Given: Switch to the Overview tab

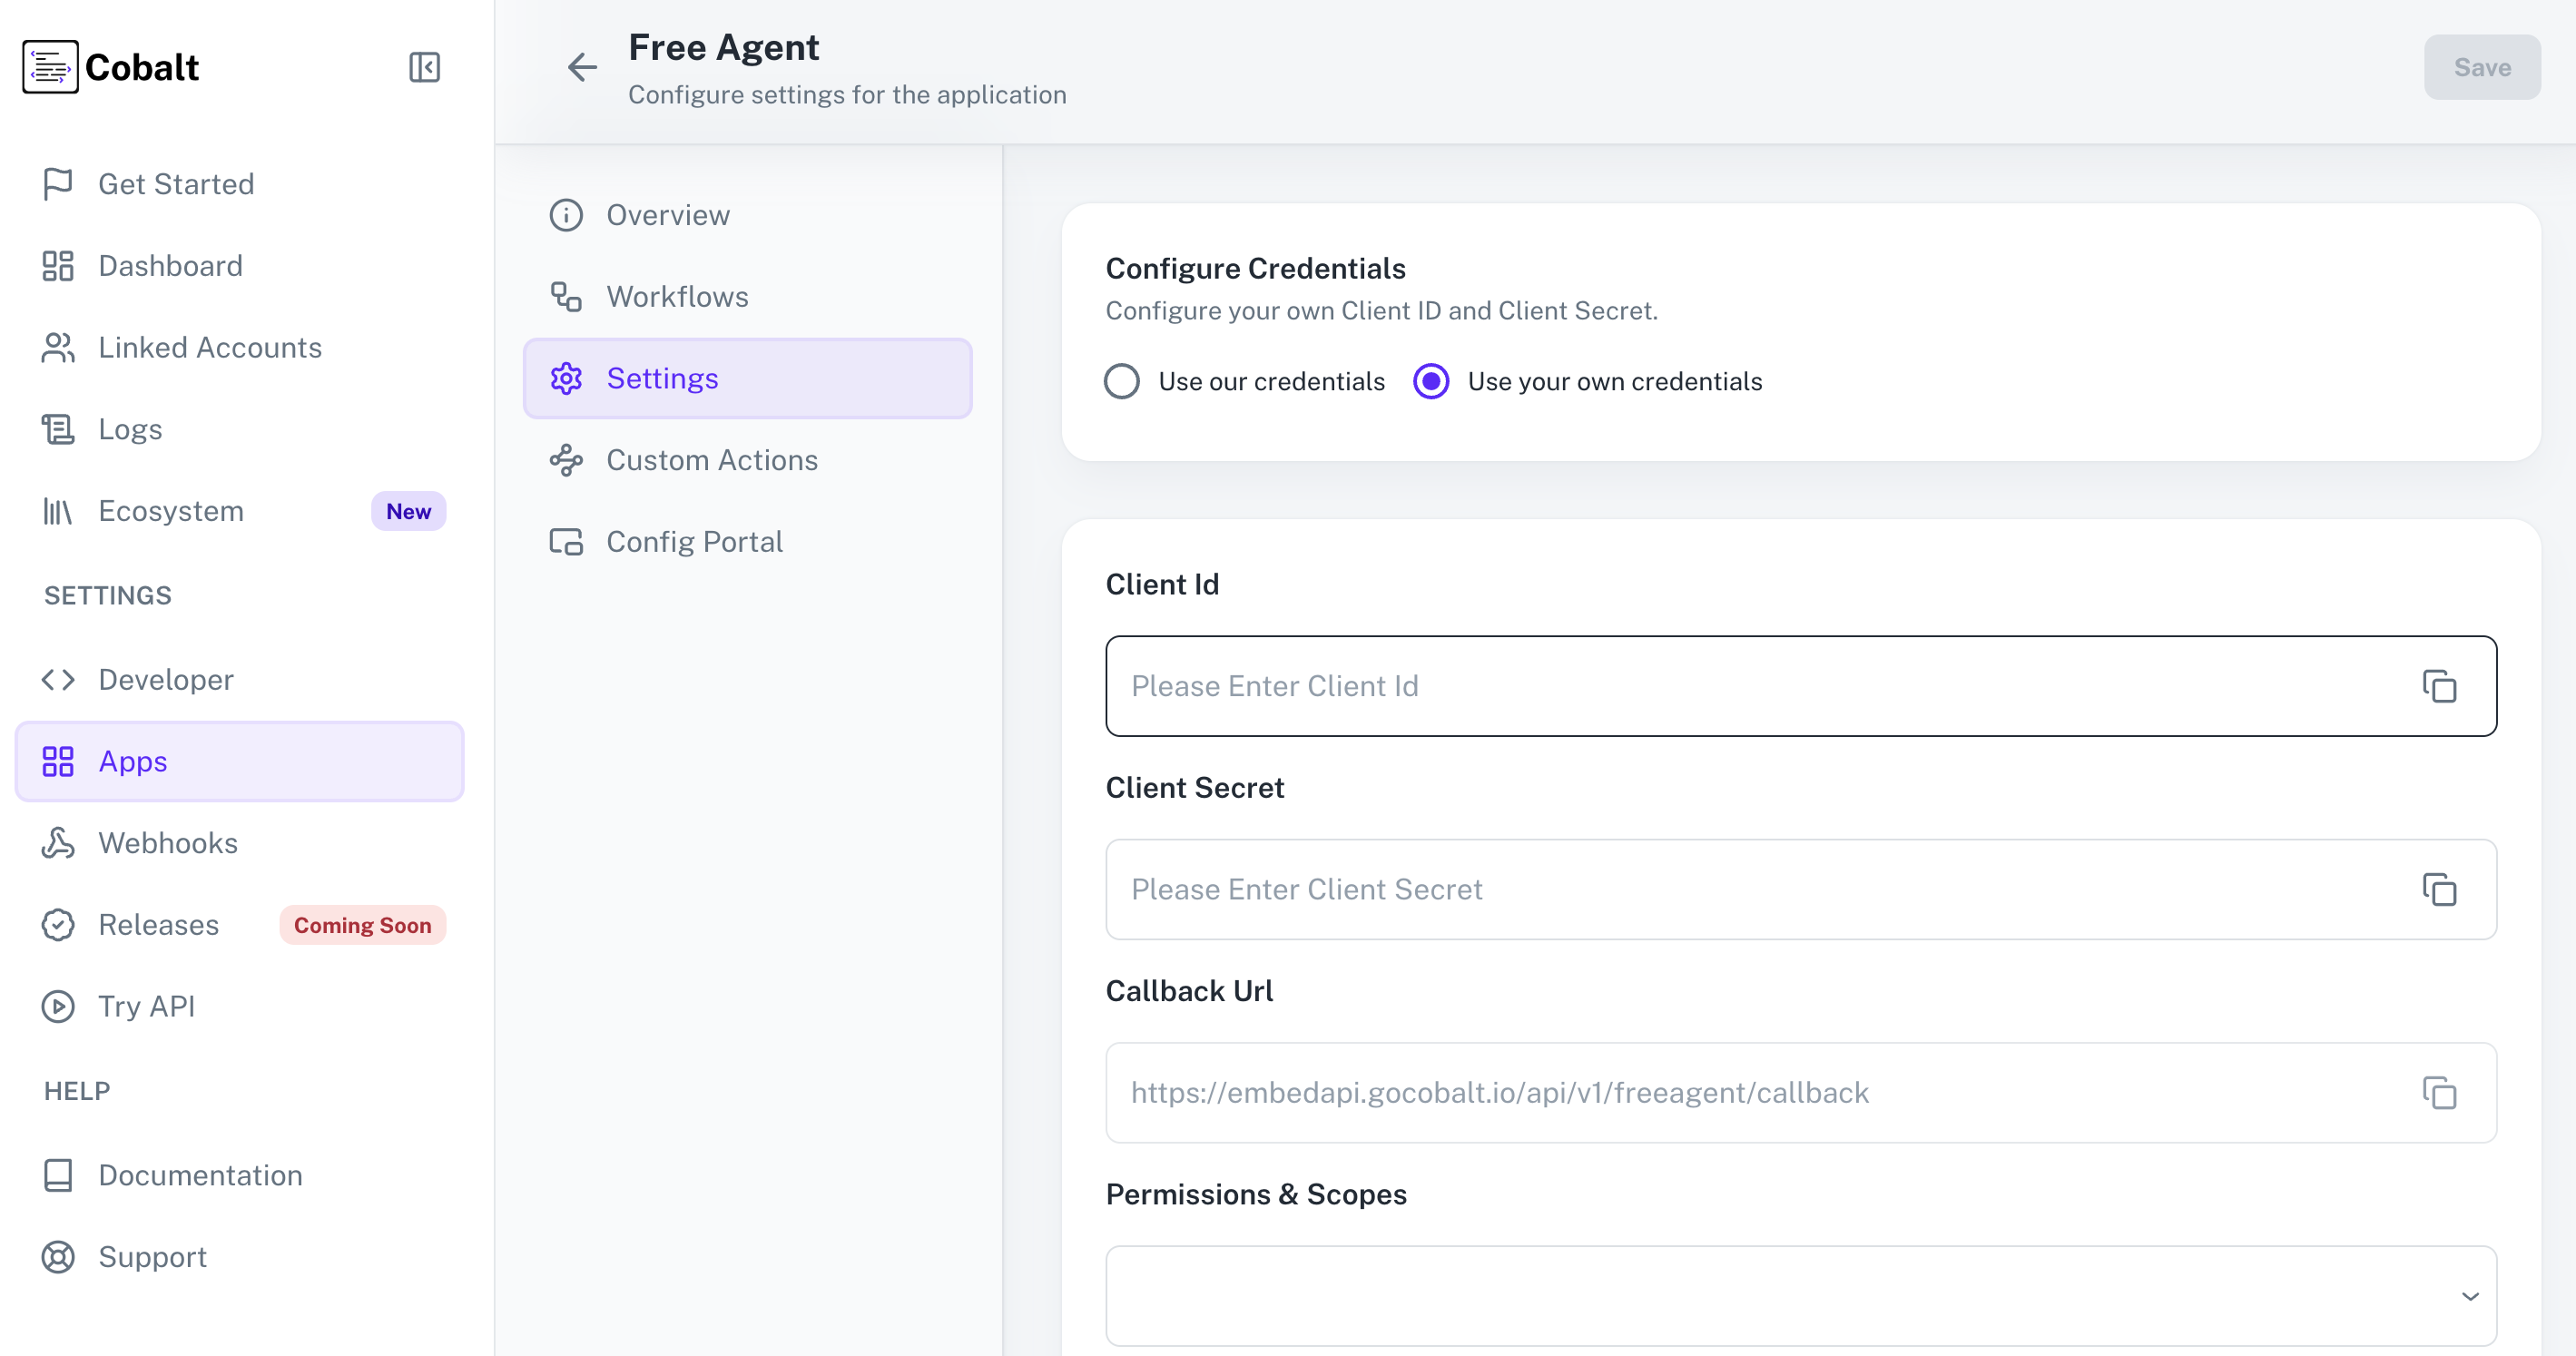Looking at the screenshot, I should tap(667, 215).
